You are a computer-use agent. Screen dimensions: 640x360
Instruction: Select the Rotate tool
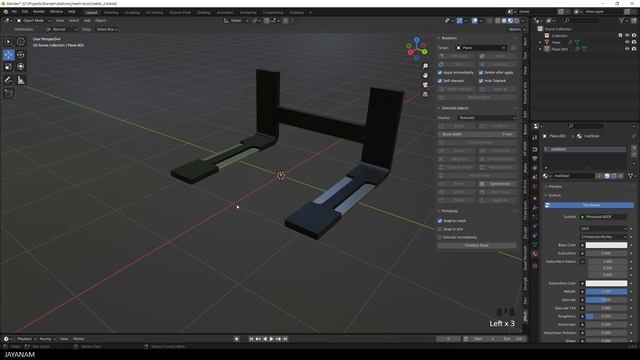[21, 54]
